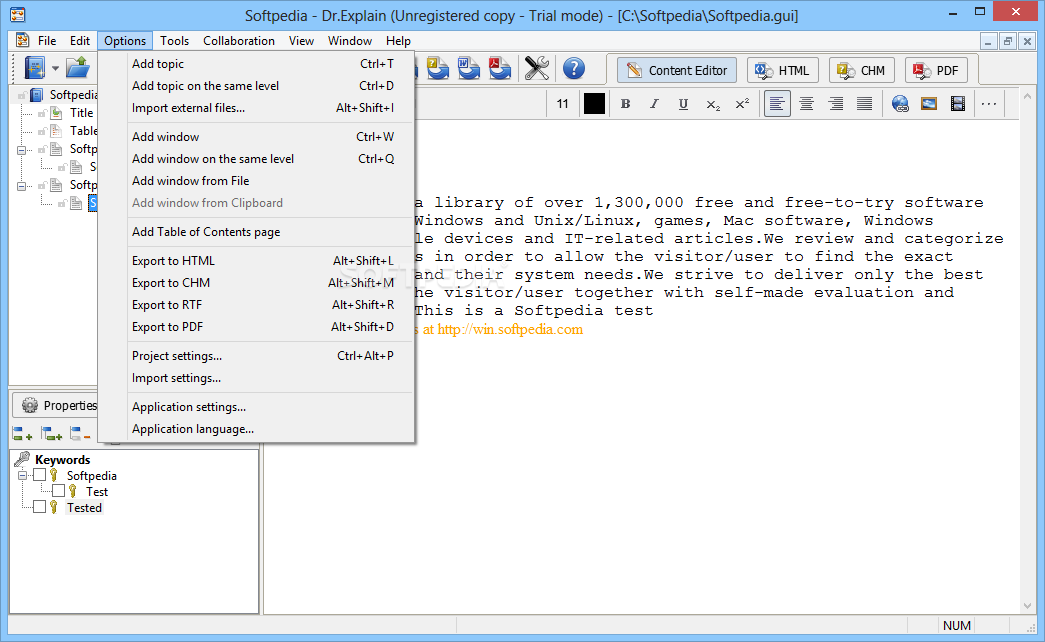Toggle italic formatting

654,103
